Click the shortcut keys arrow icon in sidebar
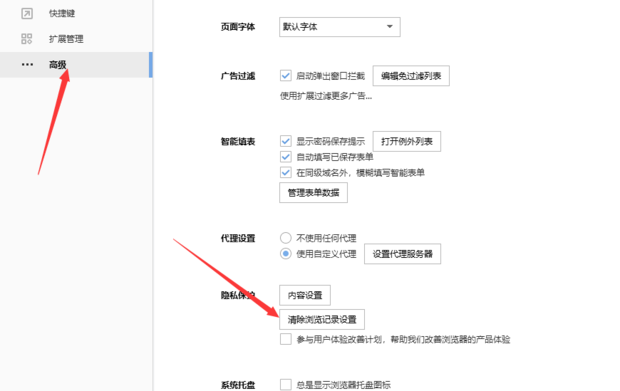The height and width of the screenshot is (391, 620). (x=27, y=13)
